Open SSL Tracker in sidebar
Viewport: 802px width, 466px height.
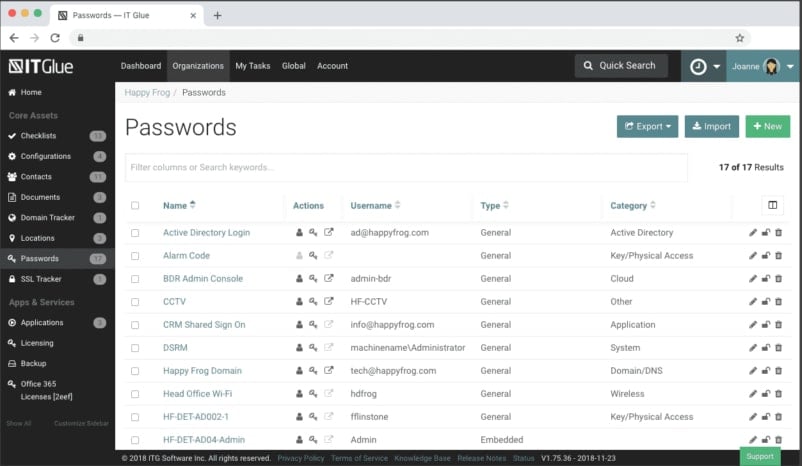click(57, 279)
